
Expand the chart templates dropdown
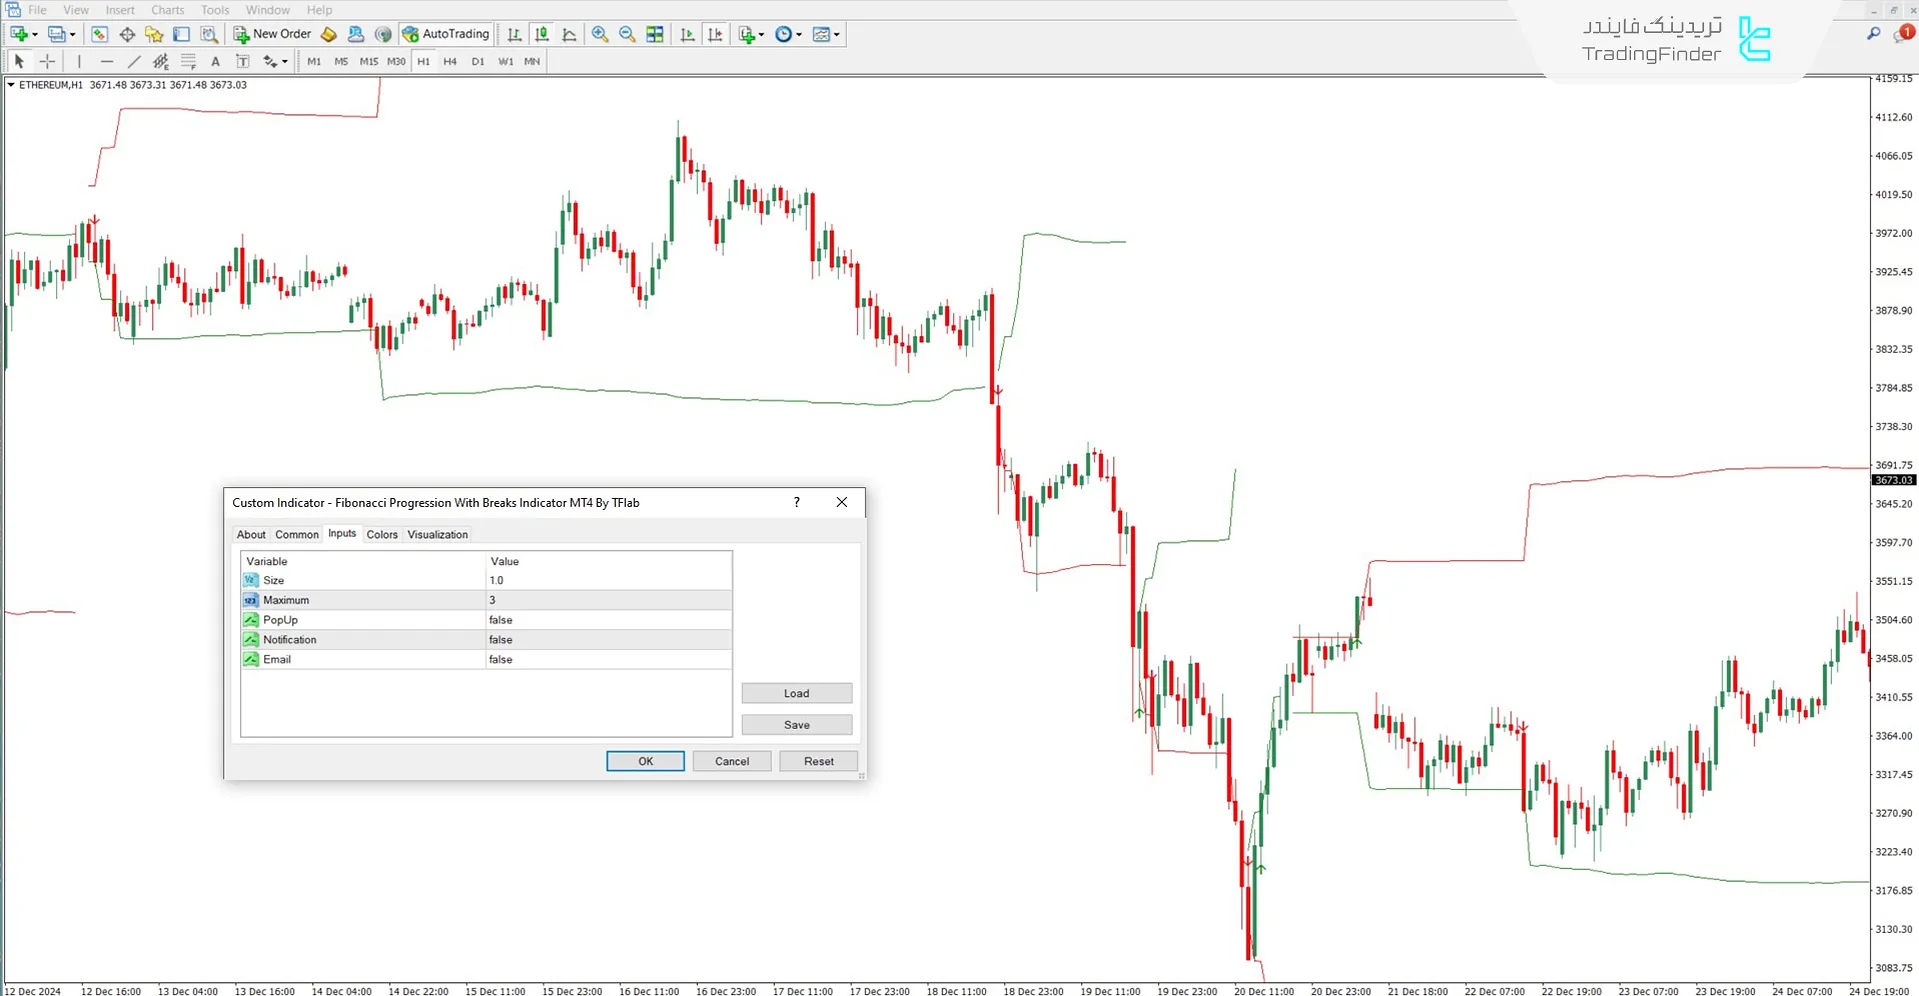click(x=836, y=35)
